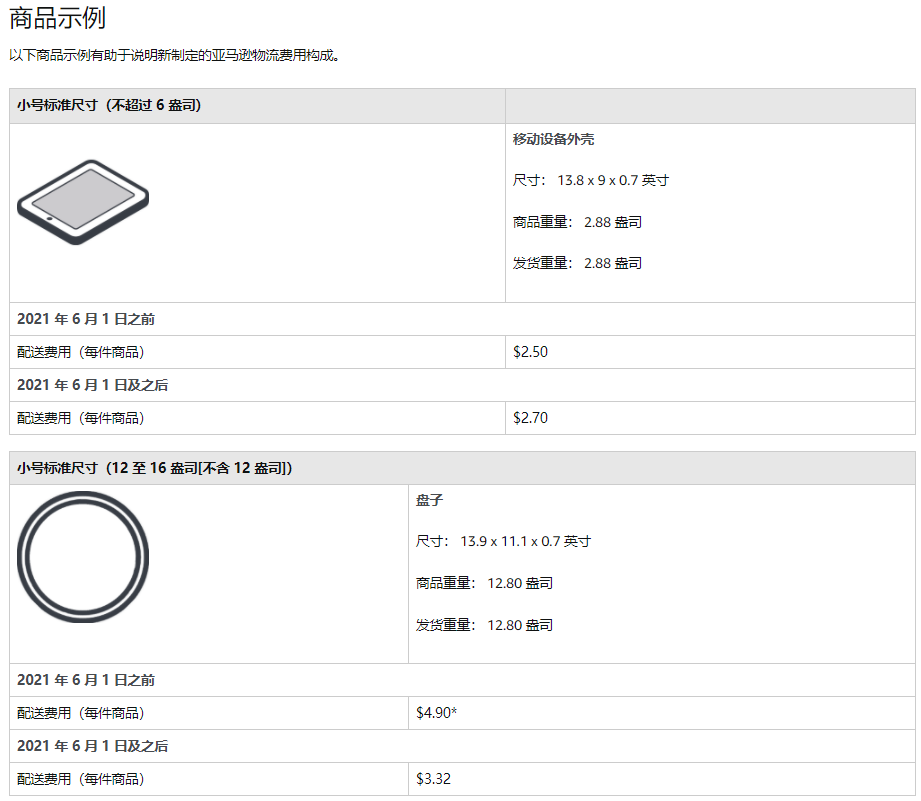Click the 商品重量 2.88 盎司 line
Viewport: 921px width, 801px height.
(577, 222)
